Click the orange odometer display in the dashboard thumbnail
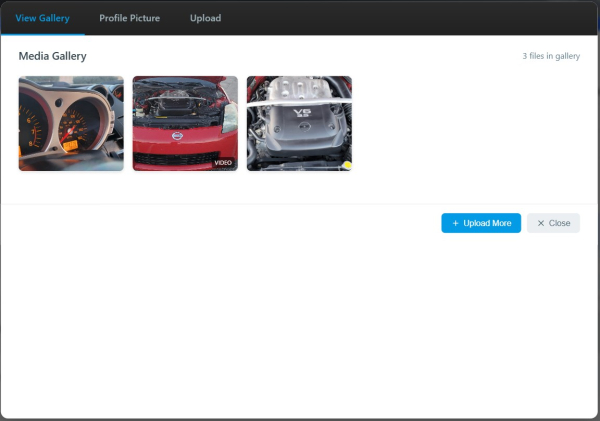Viewport: 600px width, 421px height. coord(70,145)
